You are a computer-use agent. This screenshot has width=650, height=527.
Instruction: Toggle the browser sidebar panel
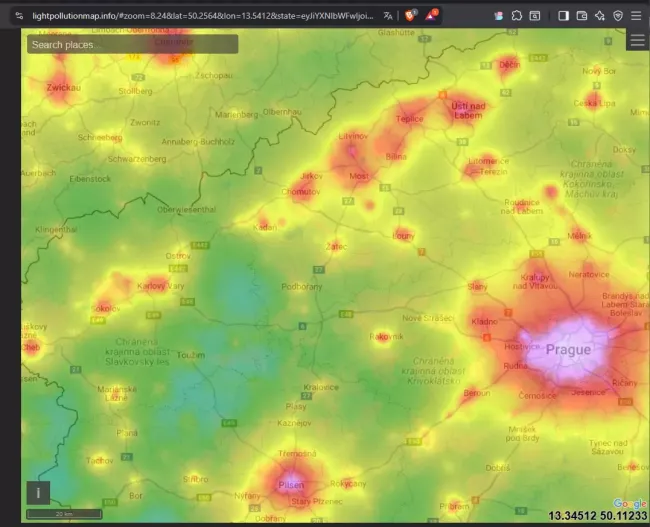click(x=563, y=15)
